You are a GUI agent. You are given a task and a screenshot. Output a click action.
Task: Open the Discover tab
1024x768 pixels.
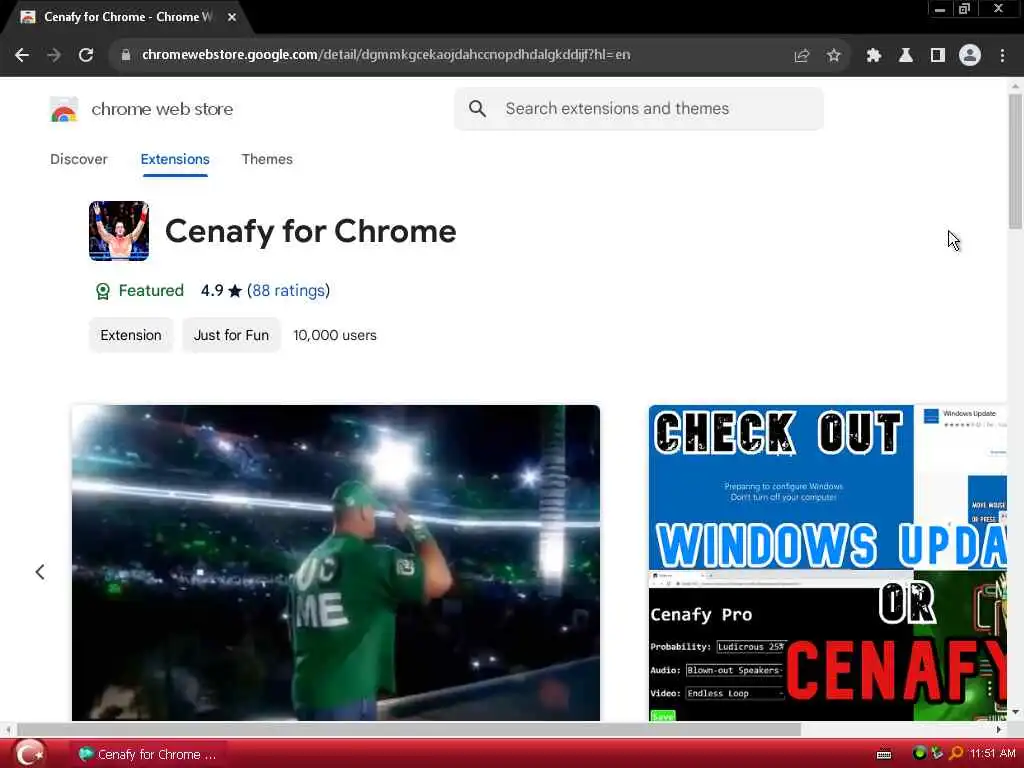[x=78, y=159]
